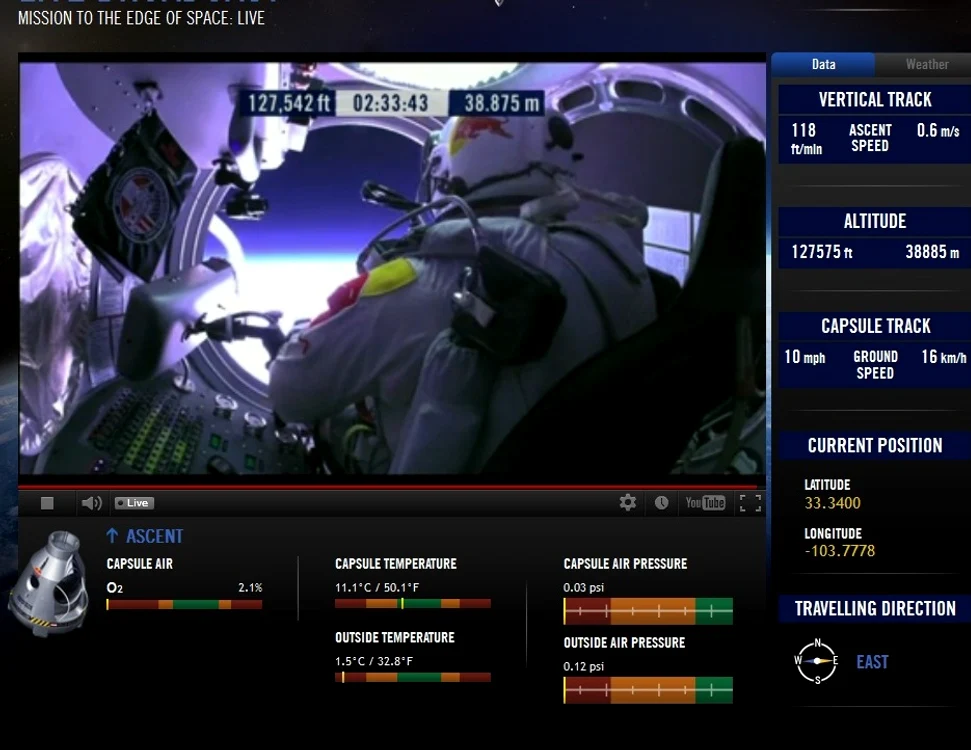Stop the live video playback
Image resolution: width=971 pixels, height=750 pixels.
pyautogui.click(x=47, y=503)
